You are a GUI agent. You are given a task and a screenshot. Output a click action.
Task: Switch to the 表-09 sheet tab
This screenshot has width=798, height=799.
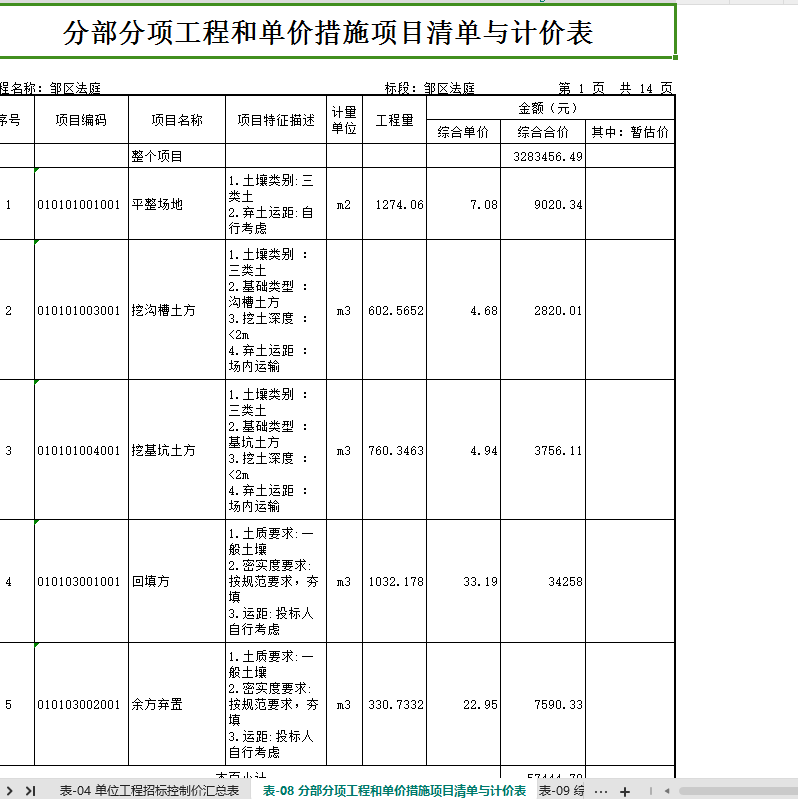click(x=562, y=791)
